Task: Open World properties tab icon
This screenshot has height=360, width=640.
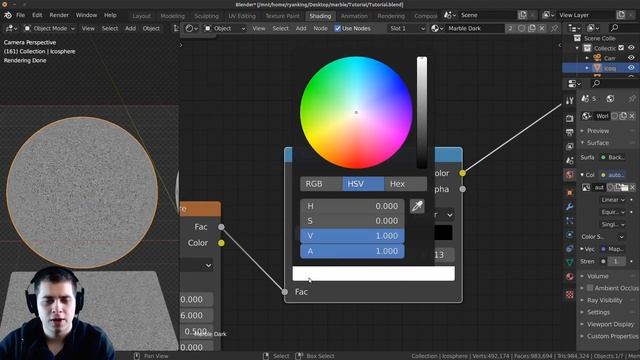Action: tap(569, 175)
